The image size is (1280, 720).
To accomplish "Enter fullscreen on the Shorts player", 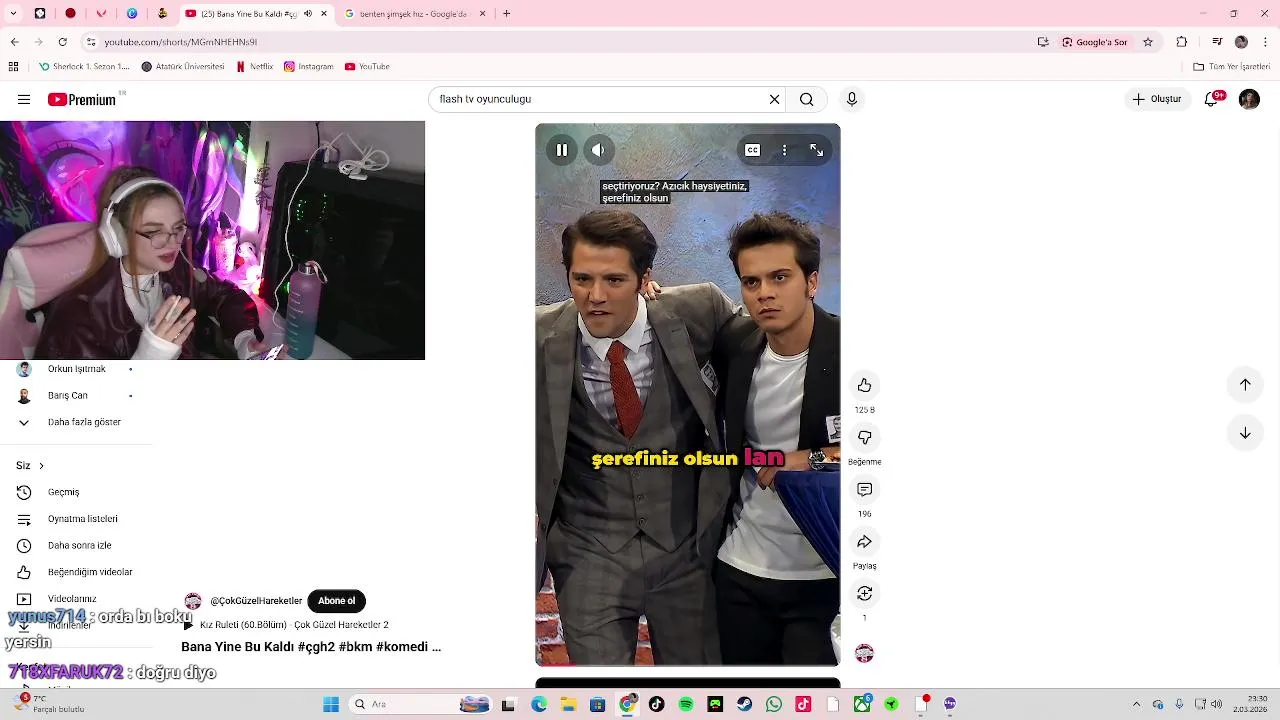I will point(816,150).
